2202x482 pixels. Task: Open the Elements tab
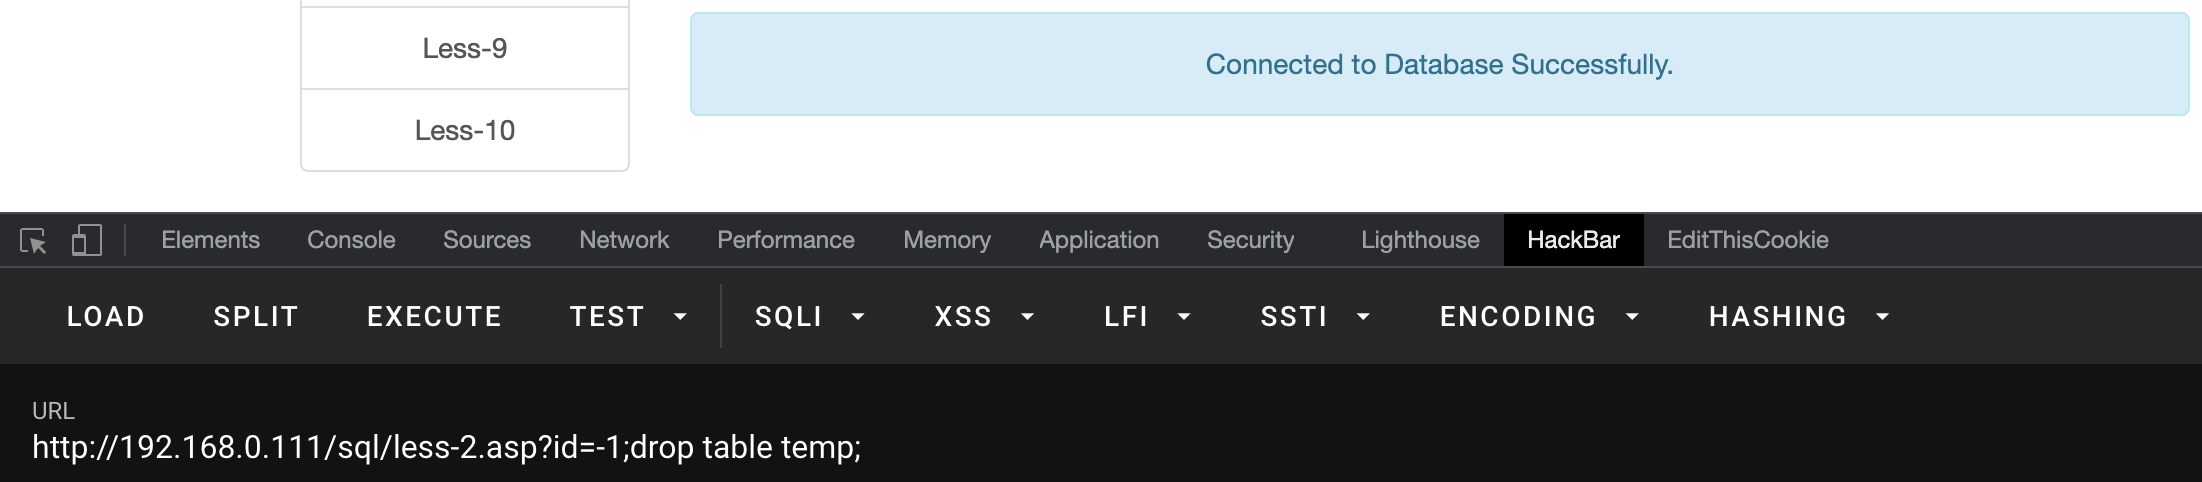(x=210, y=240)
